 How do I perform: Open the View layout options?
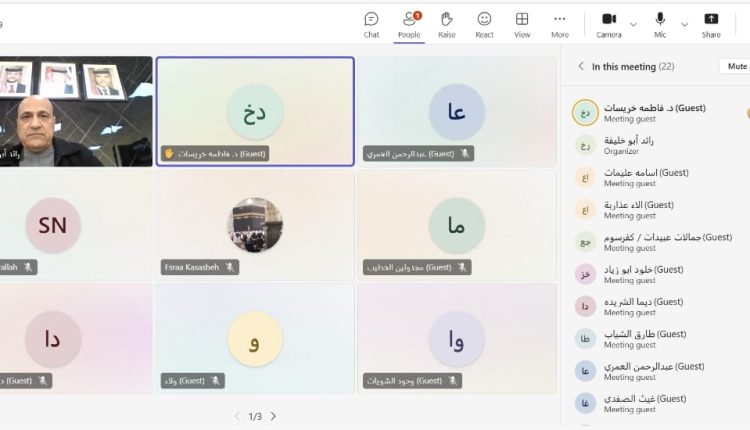click(522, 24)
